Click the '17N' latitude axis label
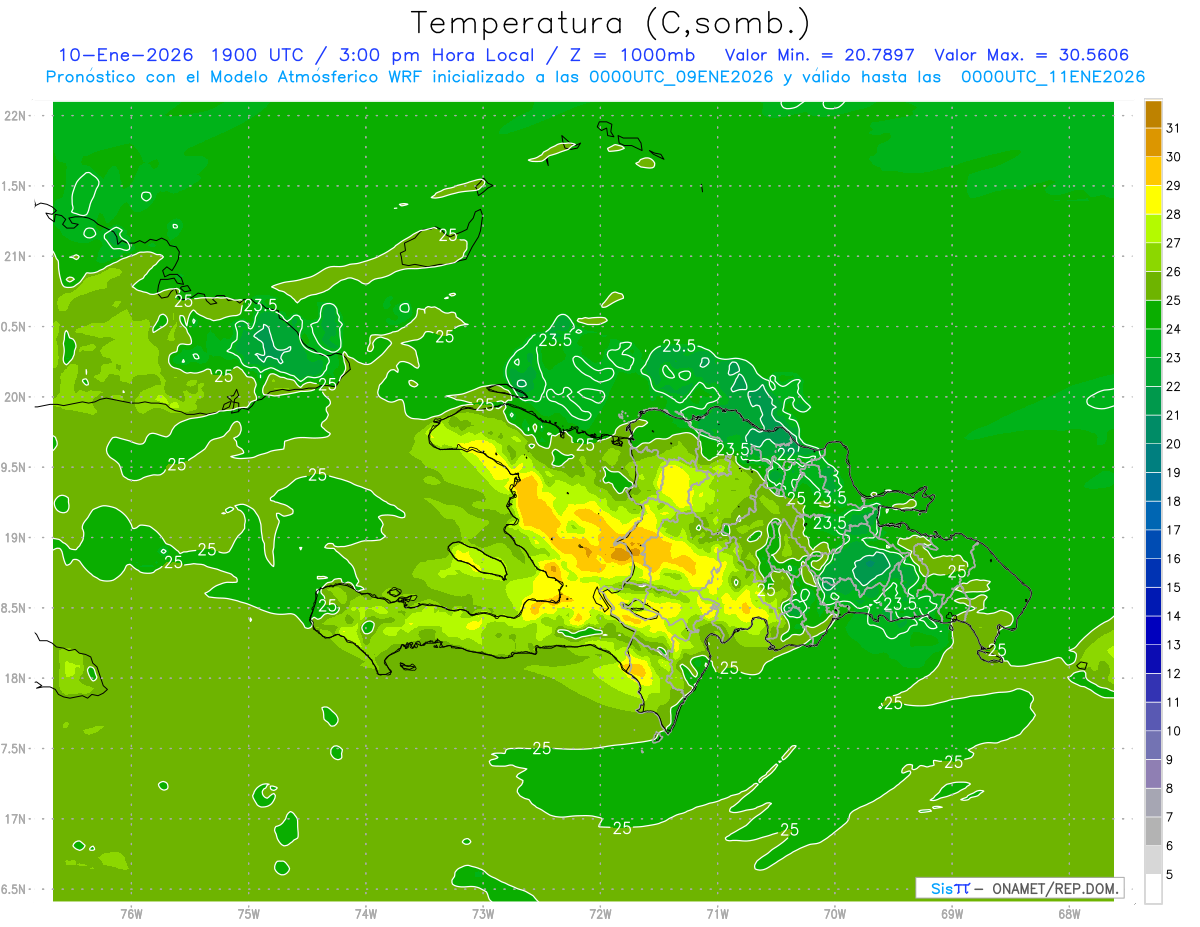The height and width of the screenshot is (927, 1200). [17, 819]
